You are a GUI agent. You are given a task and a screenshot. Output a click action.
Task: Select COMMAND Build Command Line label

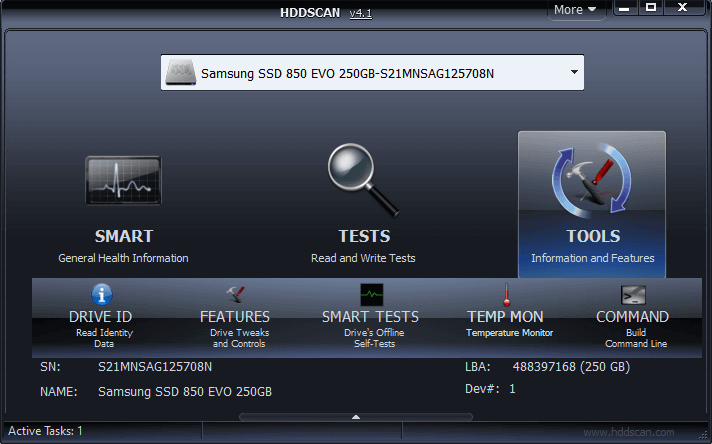[x=633, y=329]
